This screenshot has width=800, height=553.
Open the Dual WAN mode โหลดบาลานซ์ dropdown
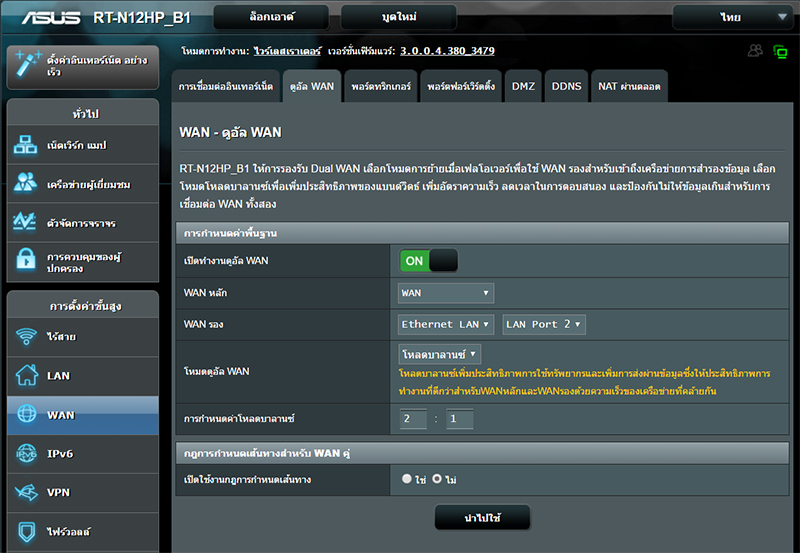click(439, 354)
